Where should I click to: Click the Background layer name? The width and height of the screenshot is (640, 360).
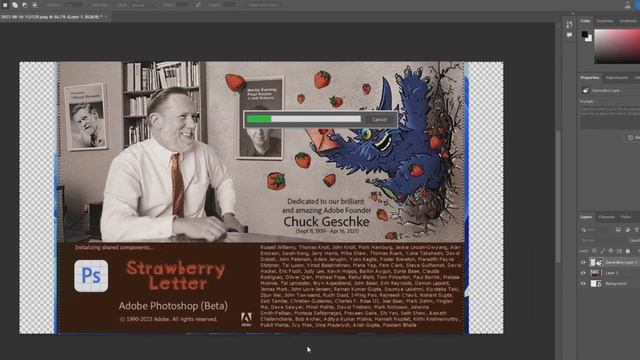[616, 284]
